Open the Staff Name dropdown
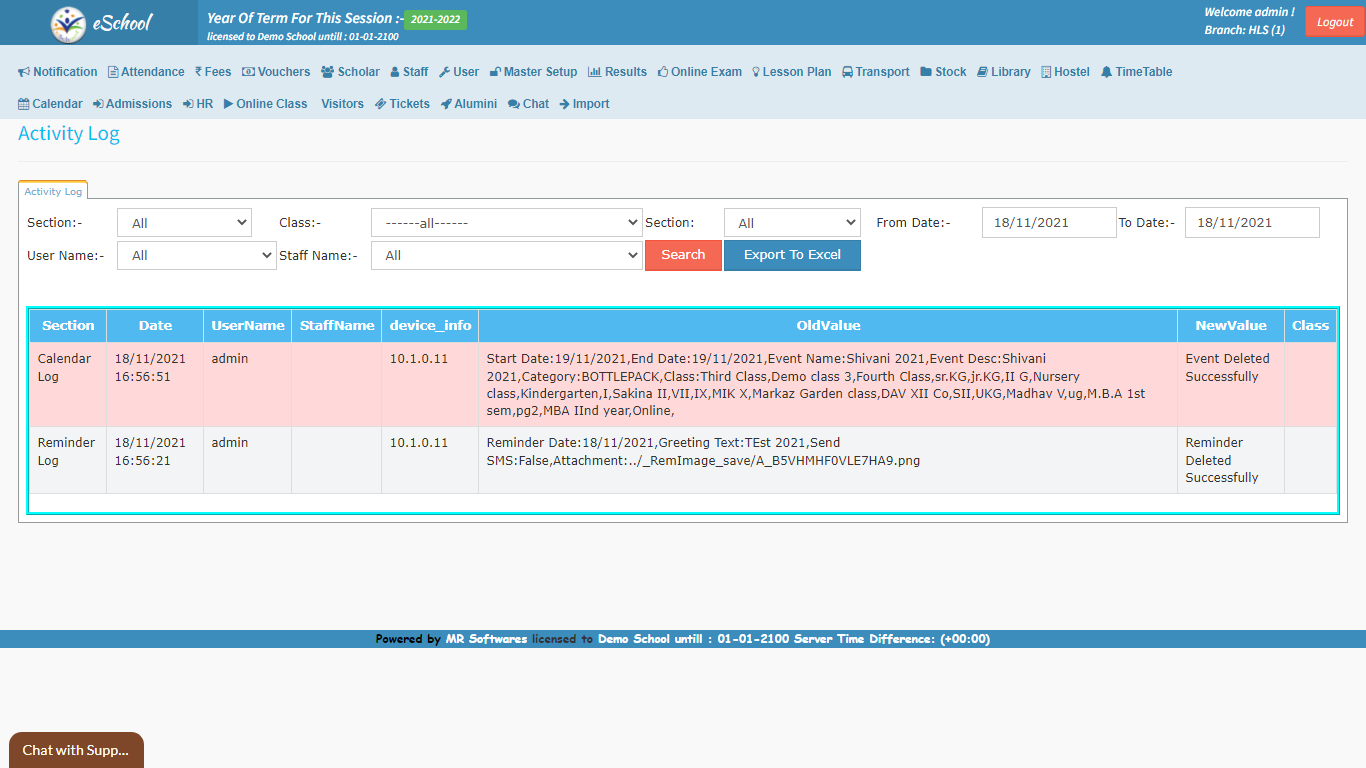The width and height of the screenshot is (1366, 768). click(506, 256)
